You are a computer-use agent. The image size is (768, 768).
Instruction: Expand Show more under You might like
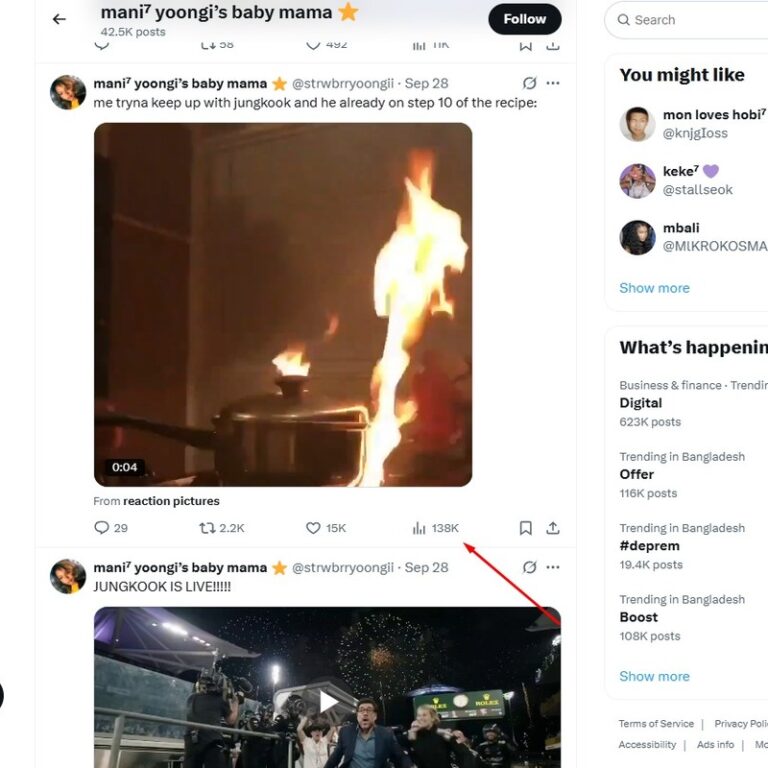654,288
